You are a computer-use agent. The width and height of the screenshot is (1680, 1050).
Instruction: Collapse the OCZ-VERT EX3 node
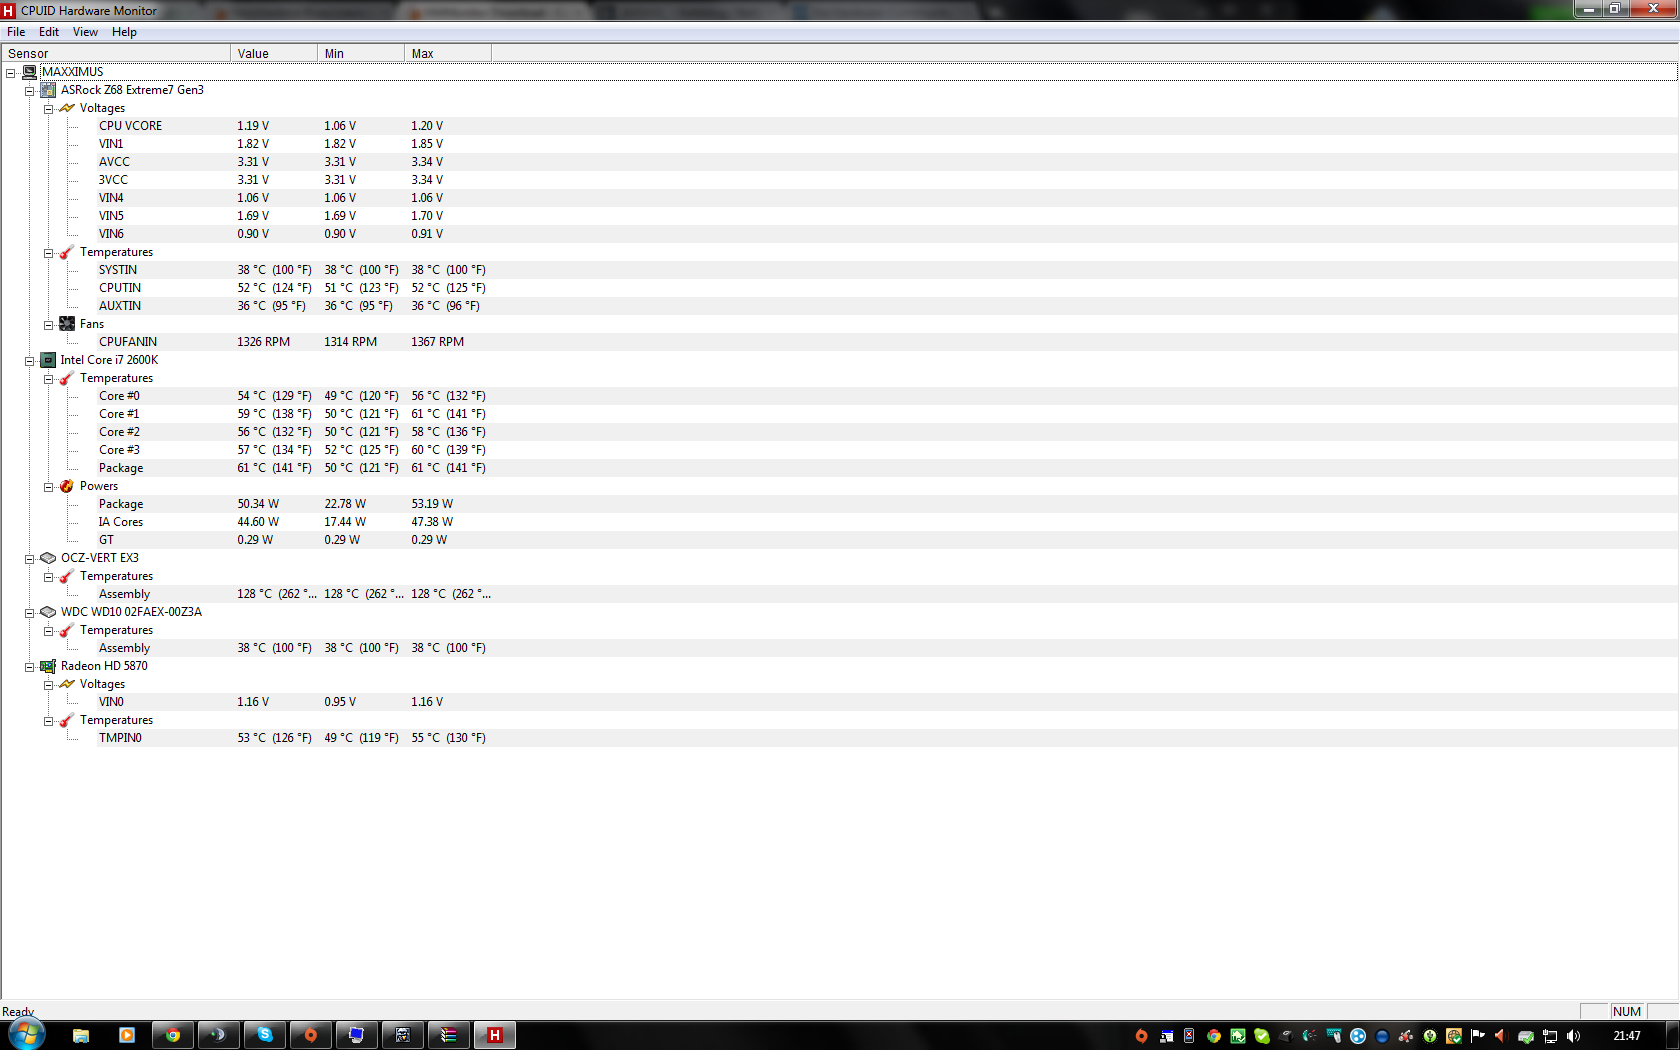coord(29,559)
